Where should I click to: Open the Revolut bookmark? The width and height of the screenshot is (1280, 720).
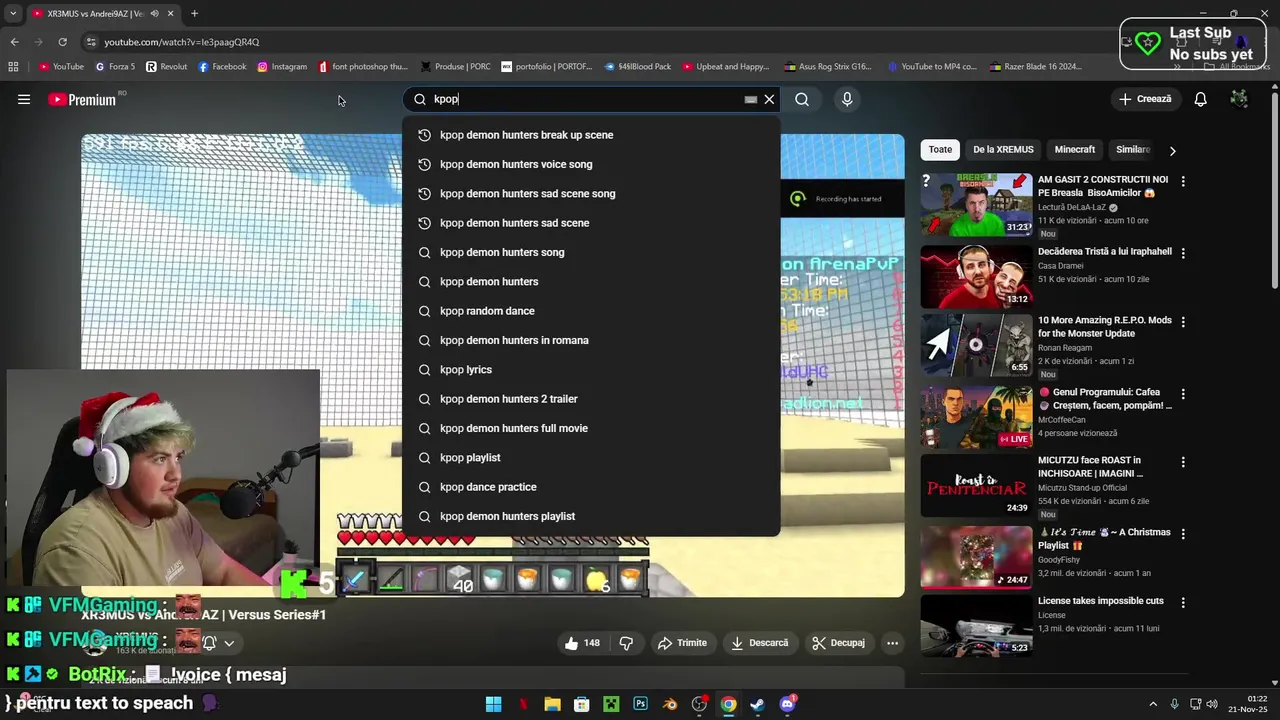(167, 67)
